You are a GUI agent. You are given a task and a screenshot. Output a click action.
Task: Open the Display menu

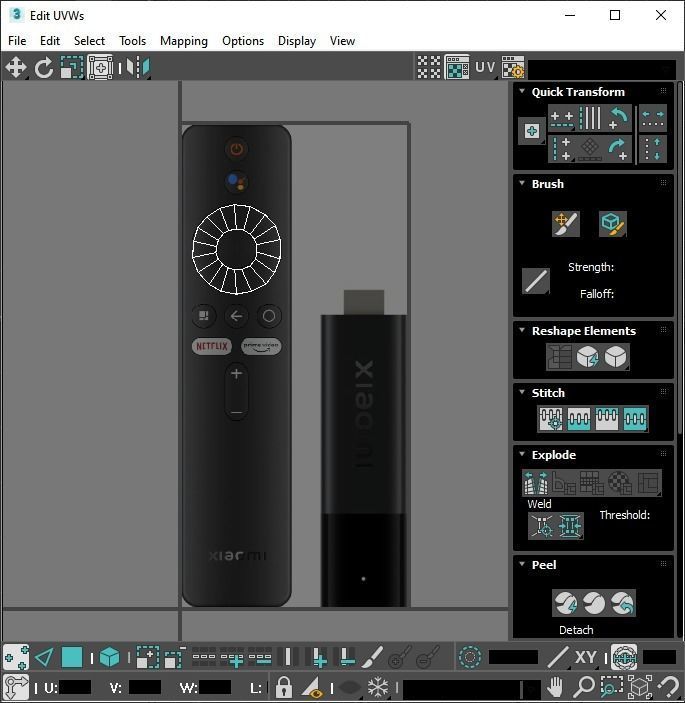coord(297,41)
